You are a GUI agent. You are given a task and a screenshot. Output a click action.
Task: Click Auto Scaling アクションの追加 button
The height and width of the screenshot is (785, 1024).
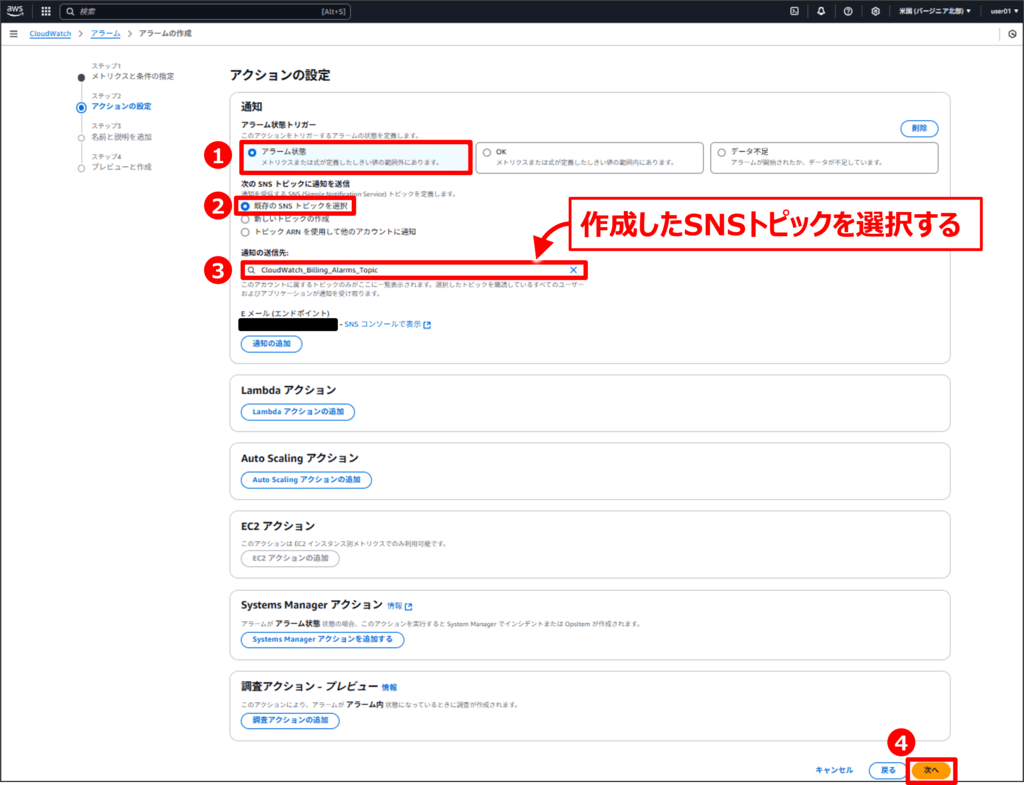point(306,480)
